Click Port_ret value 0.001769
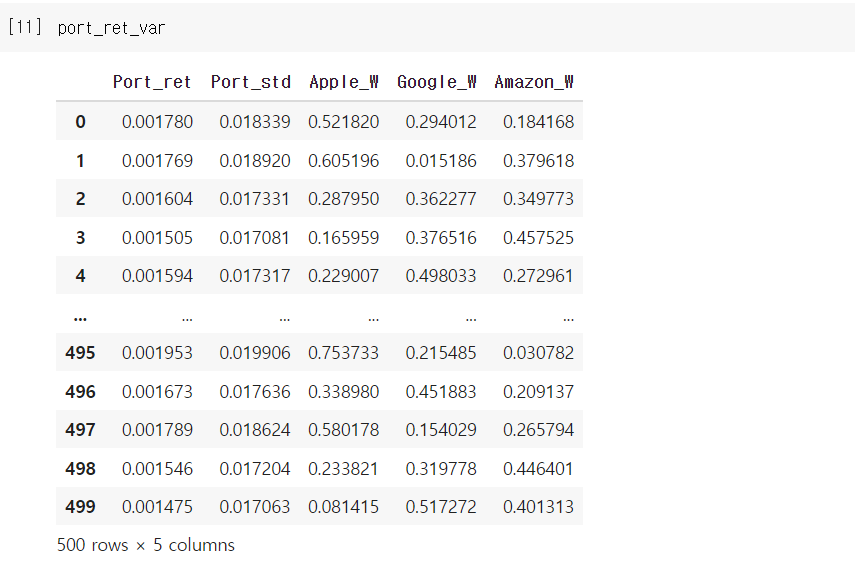856x561 pixels. [x=157, y=161]
